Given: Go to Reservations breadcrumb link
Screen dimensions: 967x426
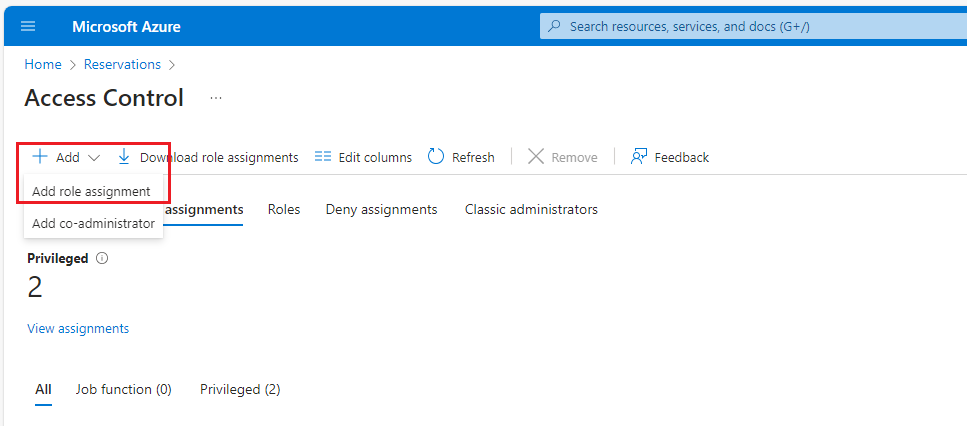Looking at the screenshot, I should 122,64.
